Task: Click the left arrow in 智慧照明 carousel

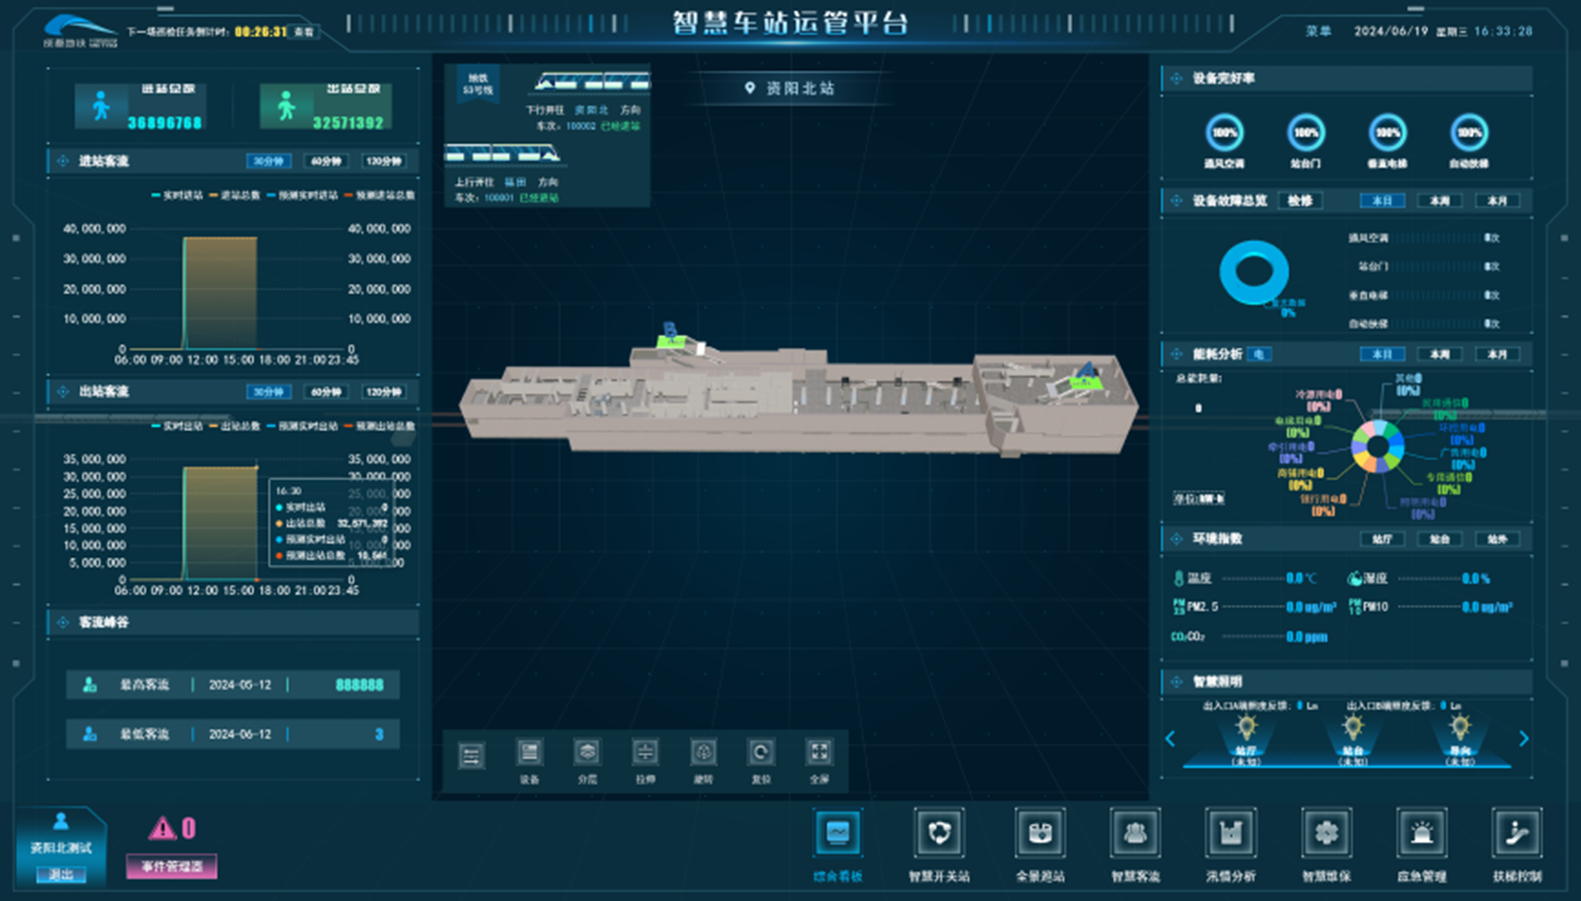Action: [x=1170, y=739]
